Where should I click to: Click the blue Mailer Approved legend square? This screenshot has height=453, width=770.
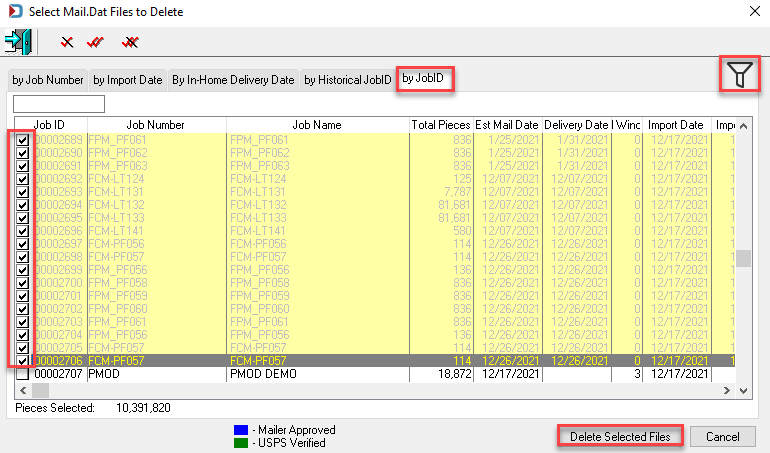241,430
